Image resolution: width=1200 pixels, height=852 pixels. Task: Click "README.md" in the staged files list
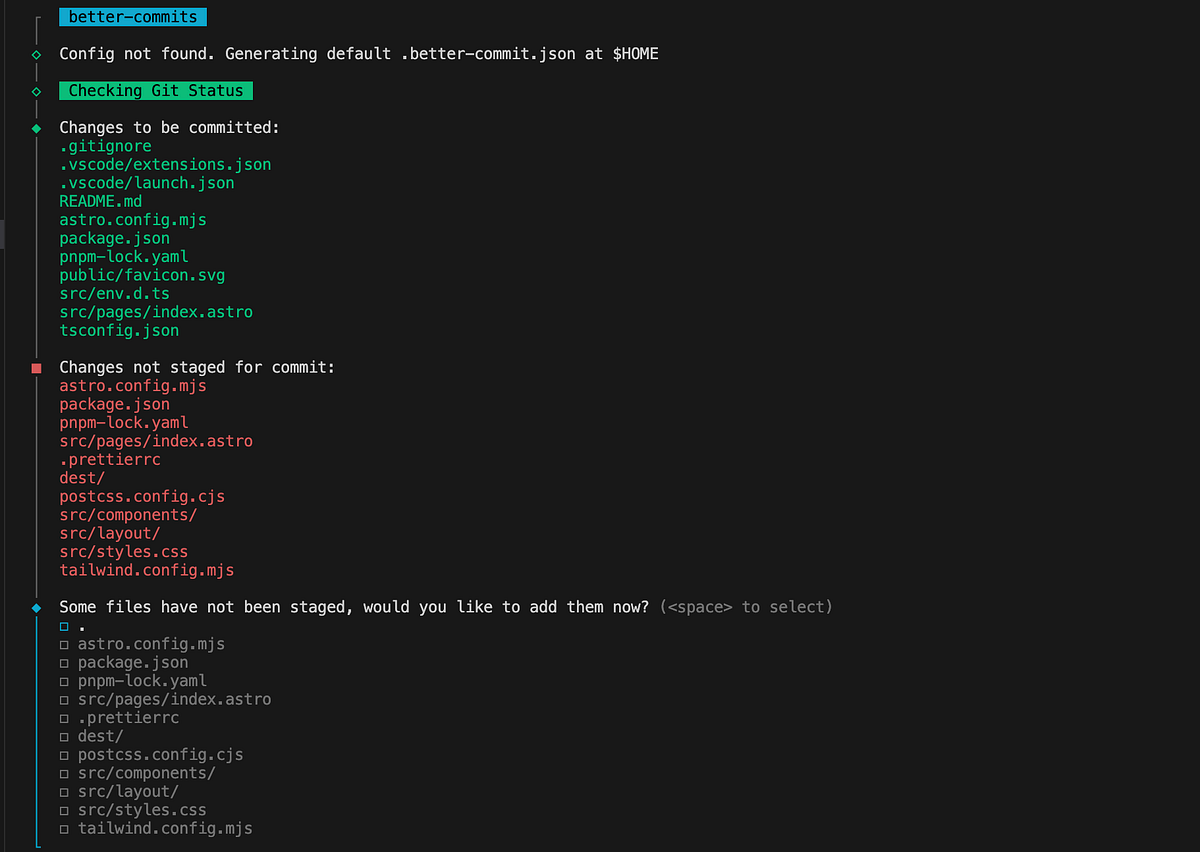(x=100, y=201)
